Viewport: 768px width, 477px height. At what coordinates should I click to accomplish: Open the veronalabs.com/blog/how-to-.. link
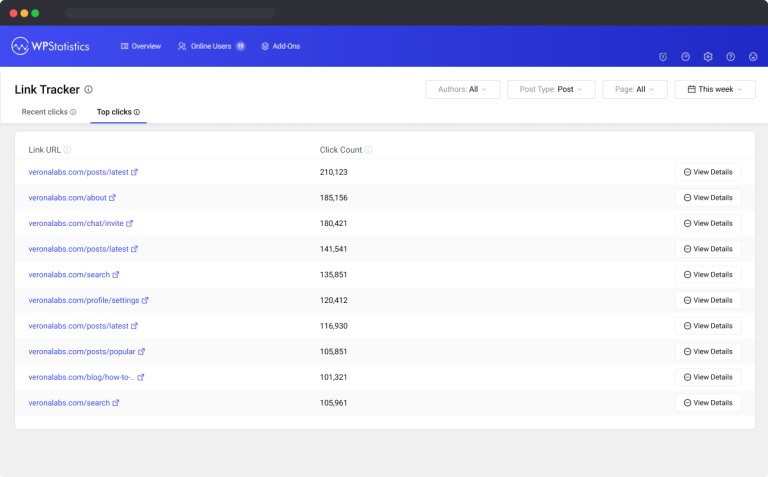click(81, 377)
